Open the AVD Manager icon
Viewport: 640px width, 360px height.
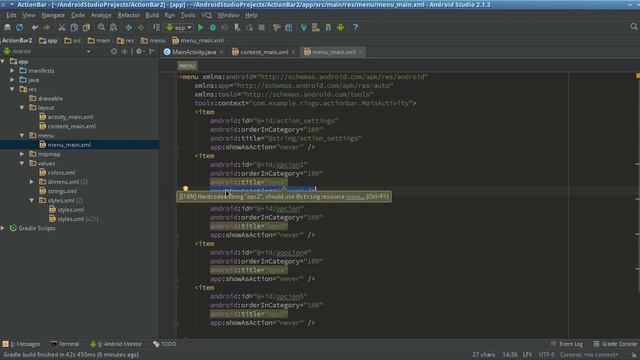point(316,27)
